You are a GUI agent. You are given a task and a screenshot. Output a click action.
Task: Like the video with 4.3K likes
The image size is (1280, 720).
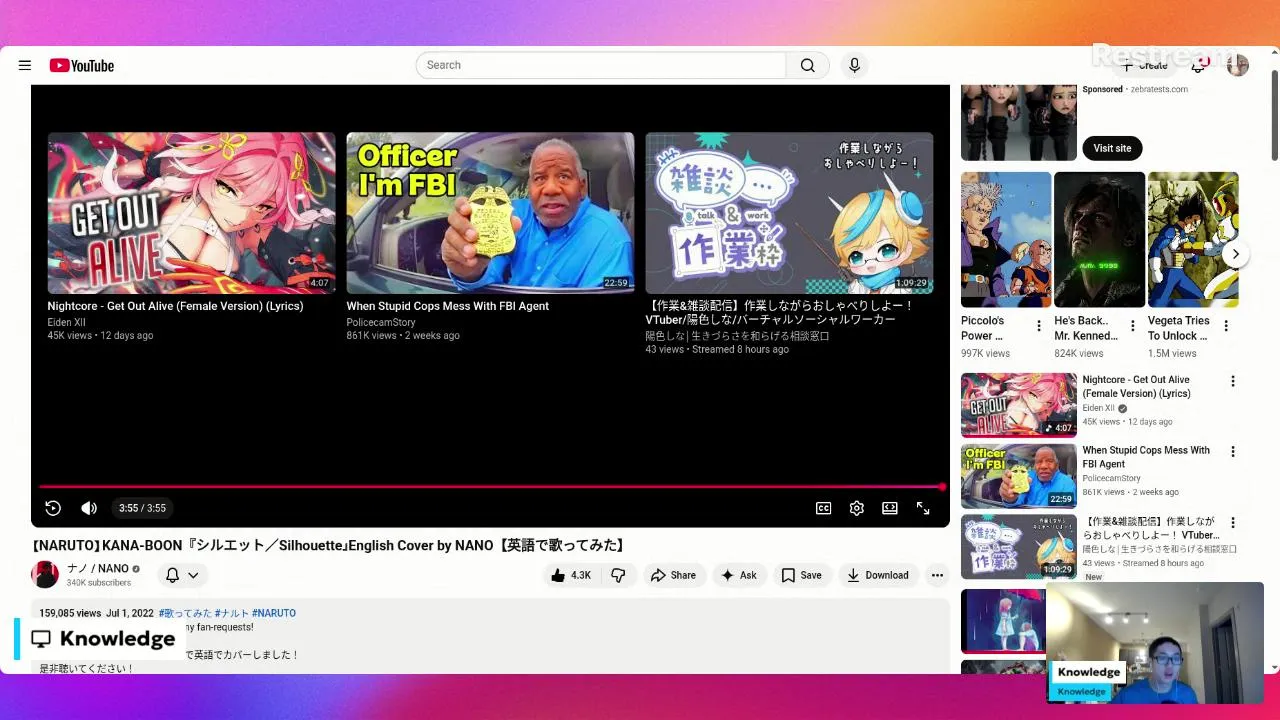pos(571,575)
